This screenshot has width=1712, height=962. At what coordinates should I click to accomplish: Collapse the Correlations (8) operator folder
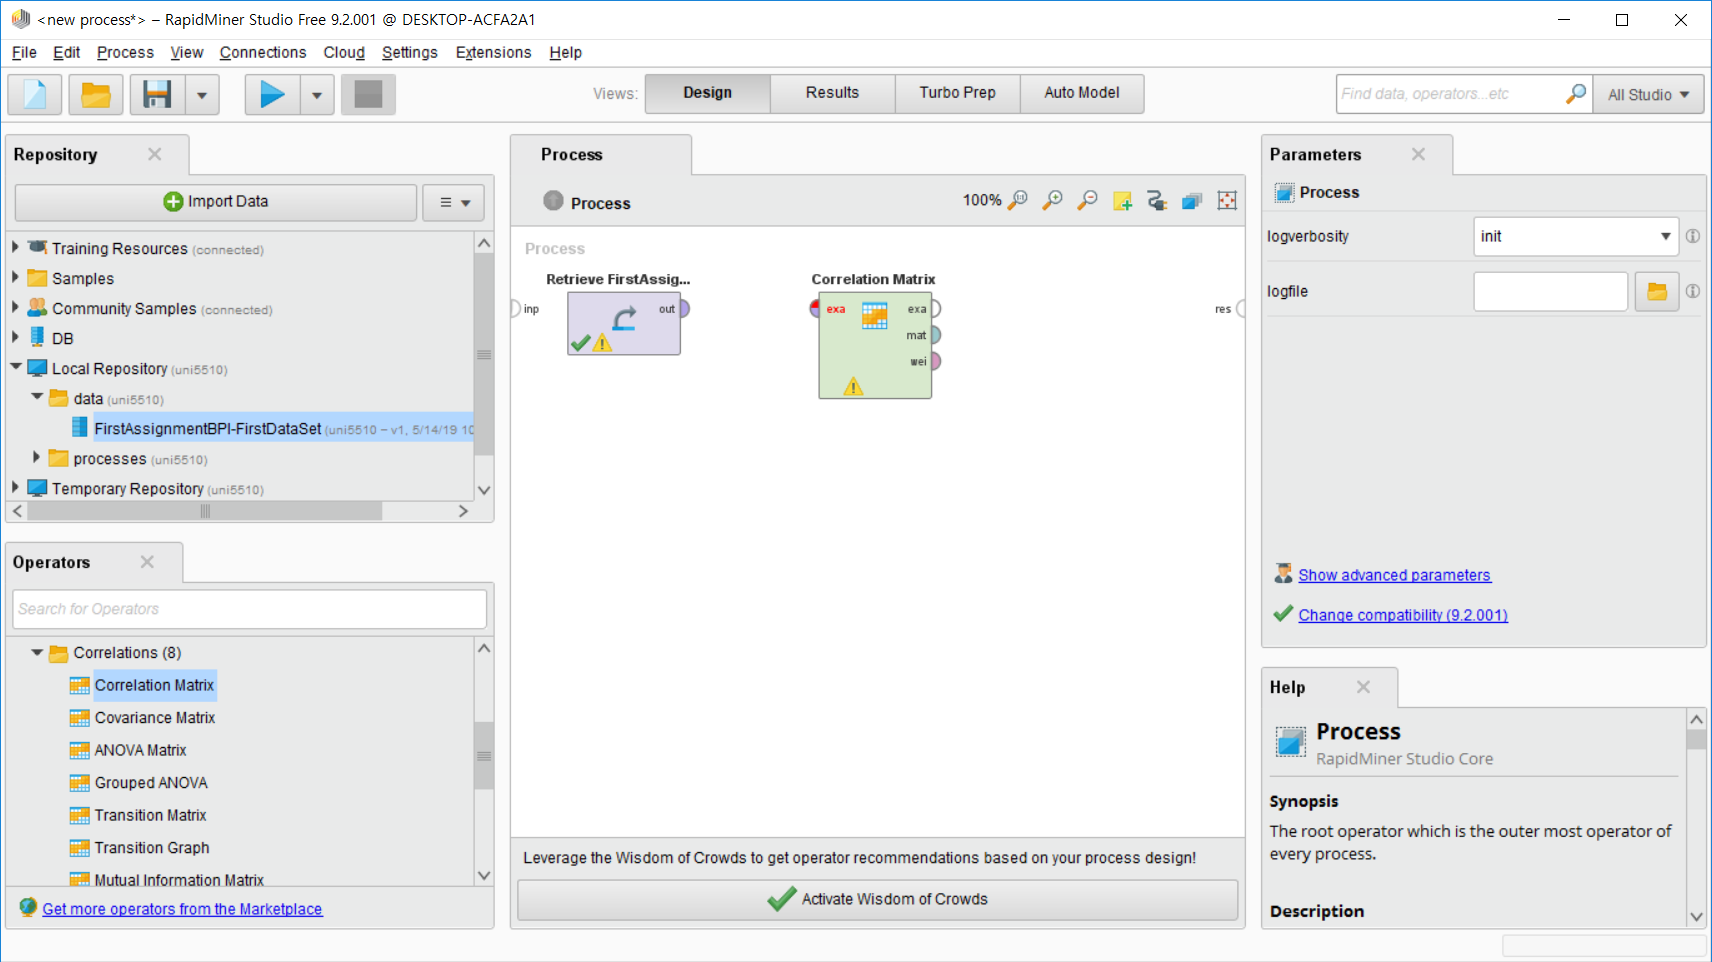click(x=37, y=652)
